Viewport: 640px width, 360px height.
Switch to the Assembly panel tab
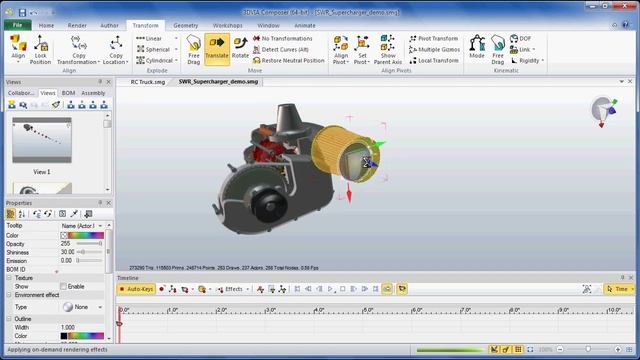click(93, 93)
